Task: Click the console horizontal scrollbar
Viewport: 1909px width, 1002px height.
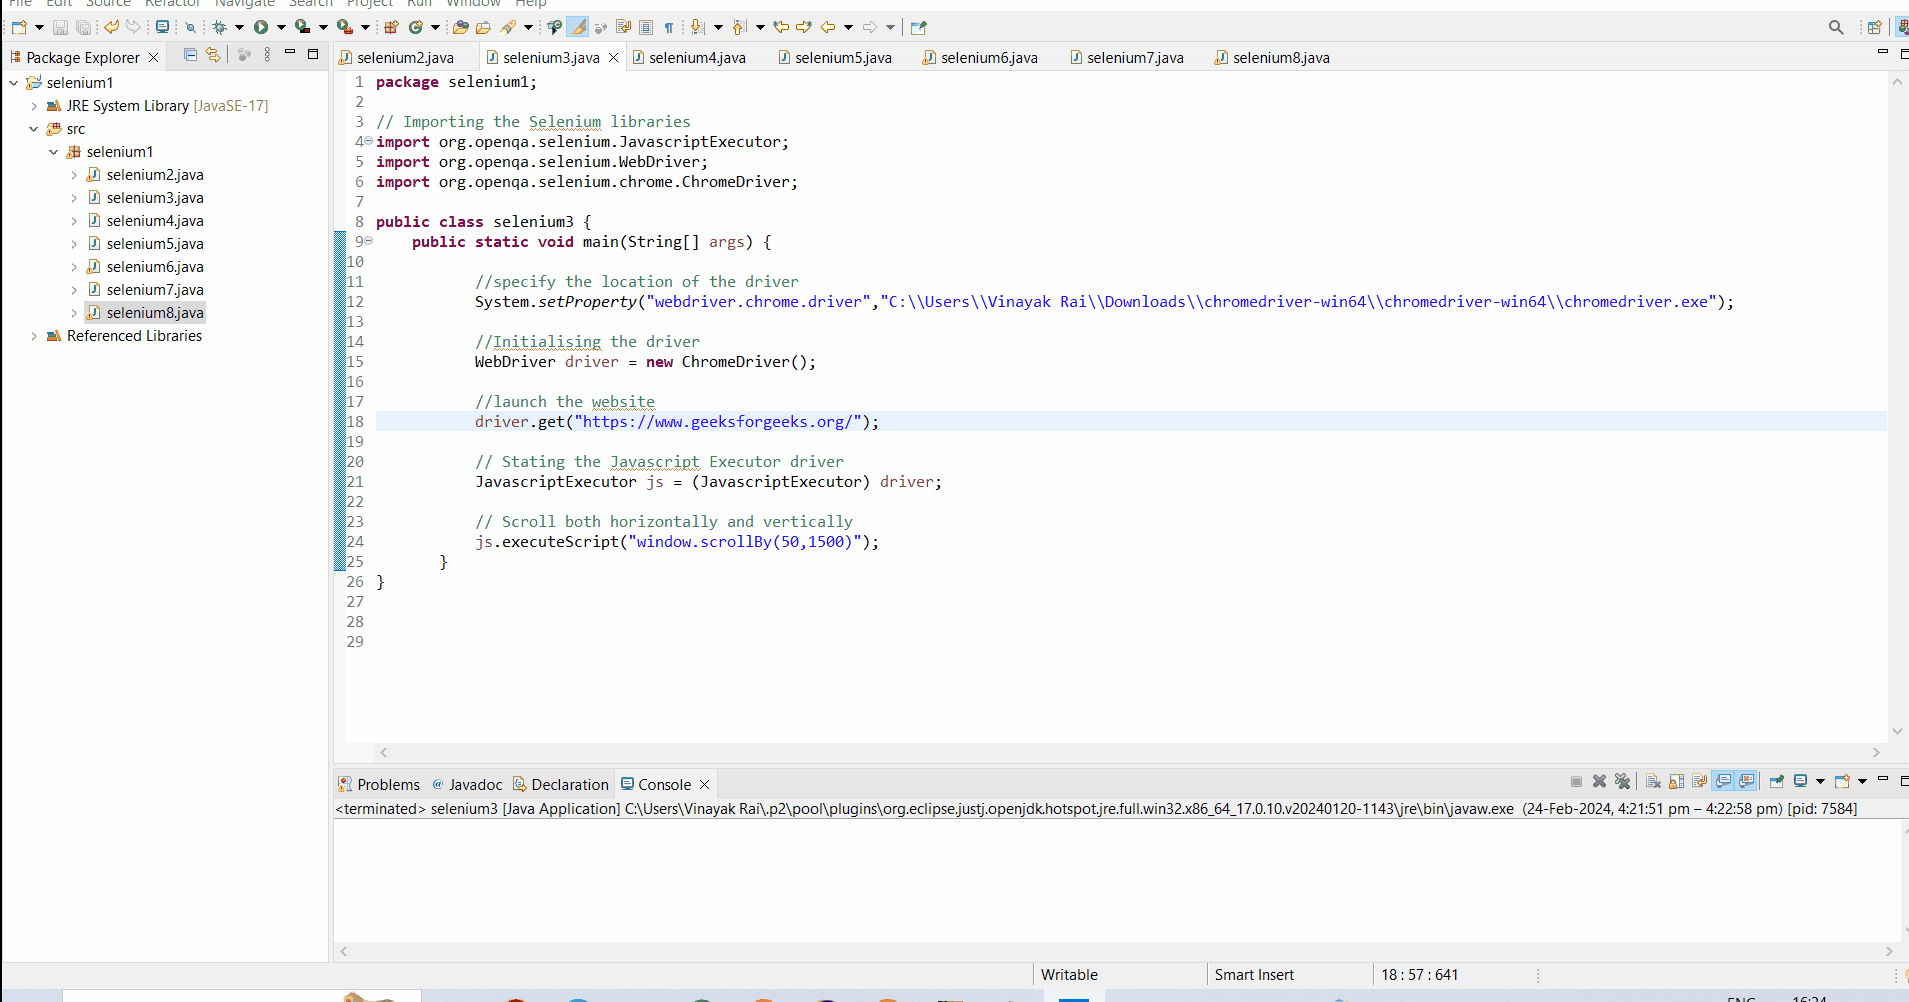Action: 1117,951
